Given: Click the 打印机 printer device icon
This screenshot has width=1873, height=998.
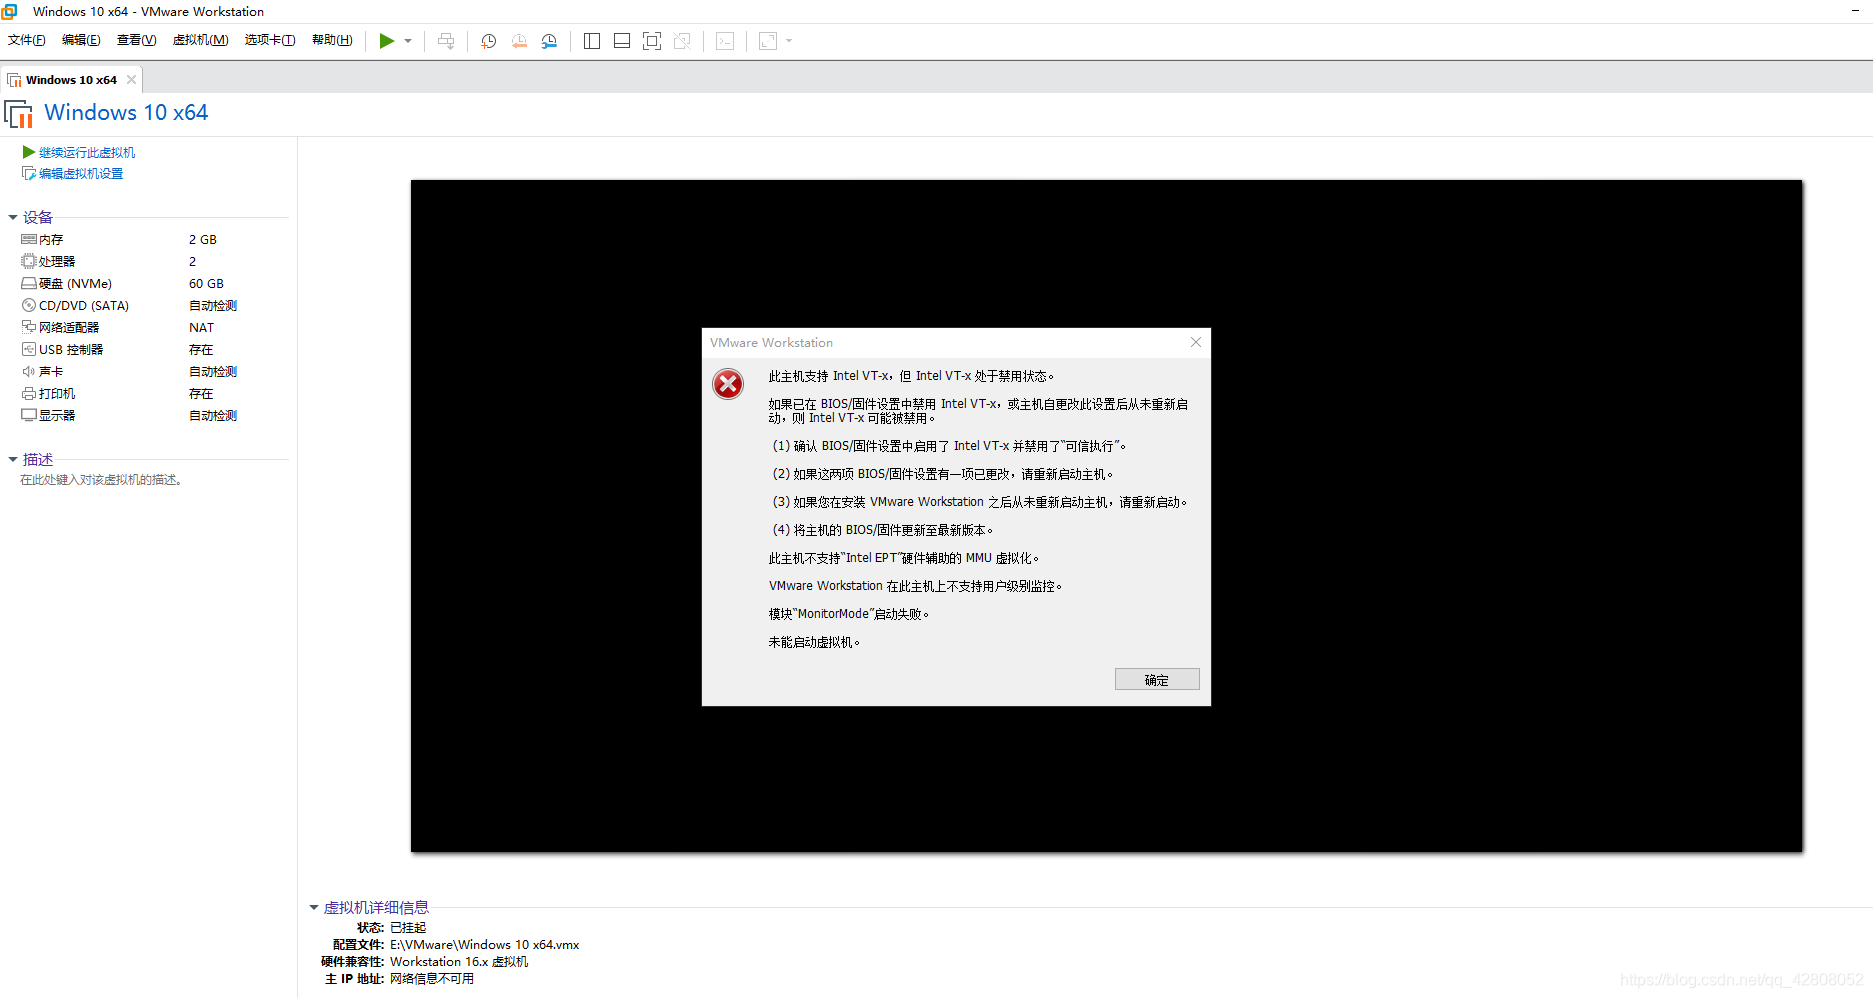Looking at the screenshot, I should [29, 393].
